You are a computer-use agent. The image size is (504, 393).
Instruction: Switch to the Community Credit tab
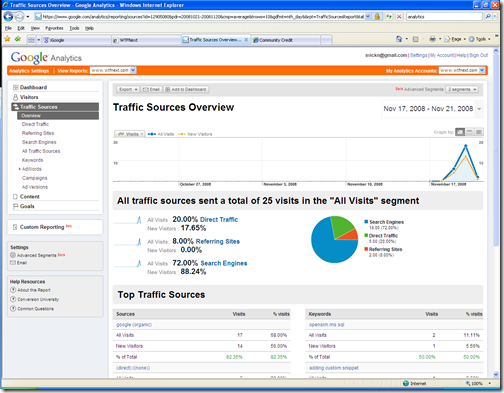click(286, 40)
